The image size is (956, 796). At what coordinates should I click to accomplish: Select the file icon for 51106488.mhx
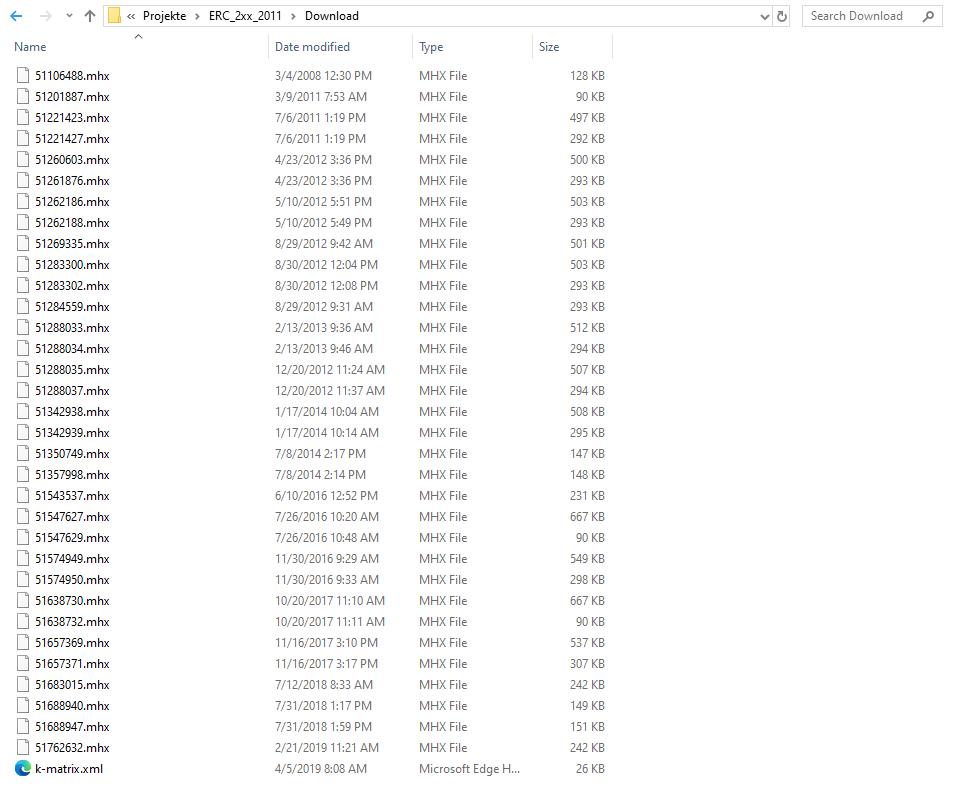(x=23, y=76)
